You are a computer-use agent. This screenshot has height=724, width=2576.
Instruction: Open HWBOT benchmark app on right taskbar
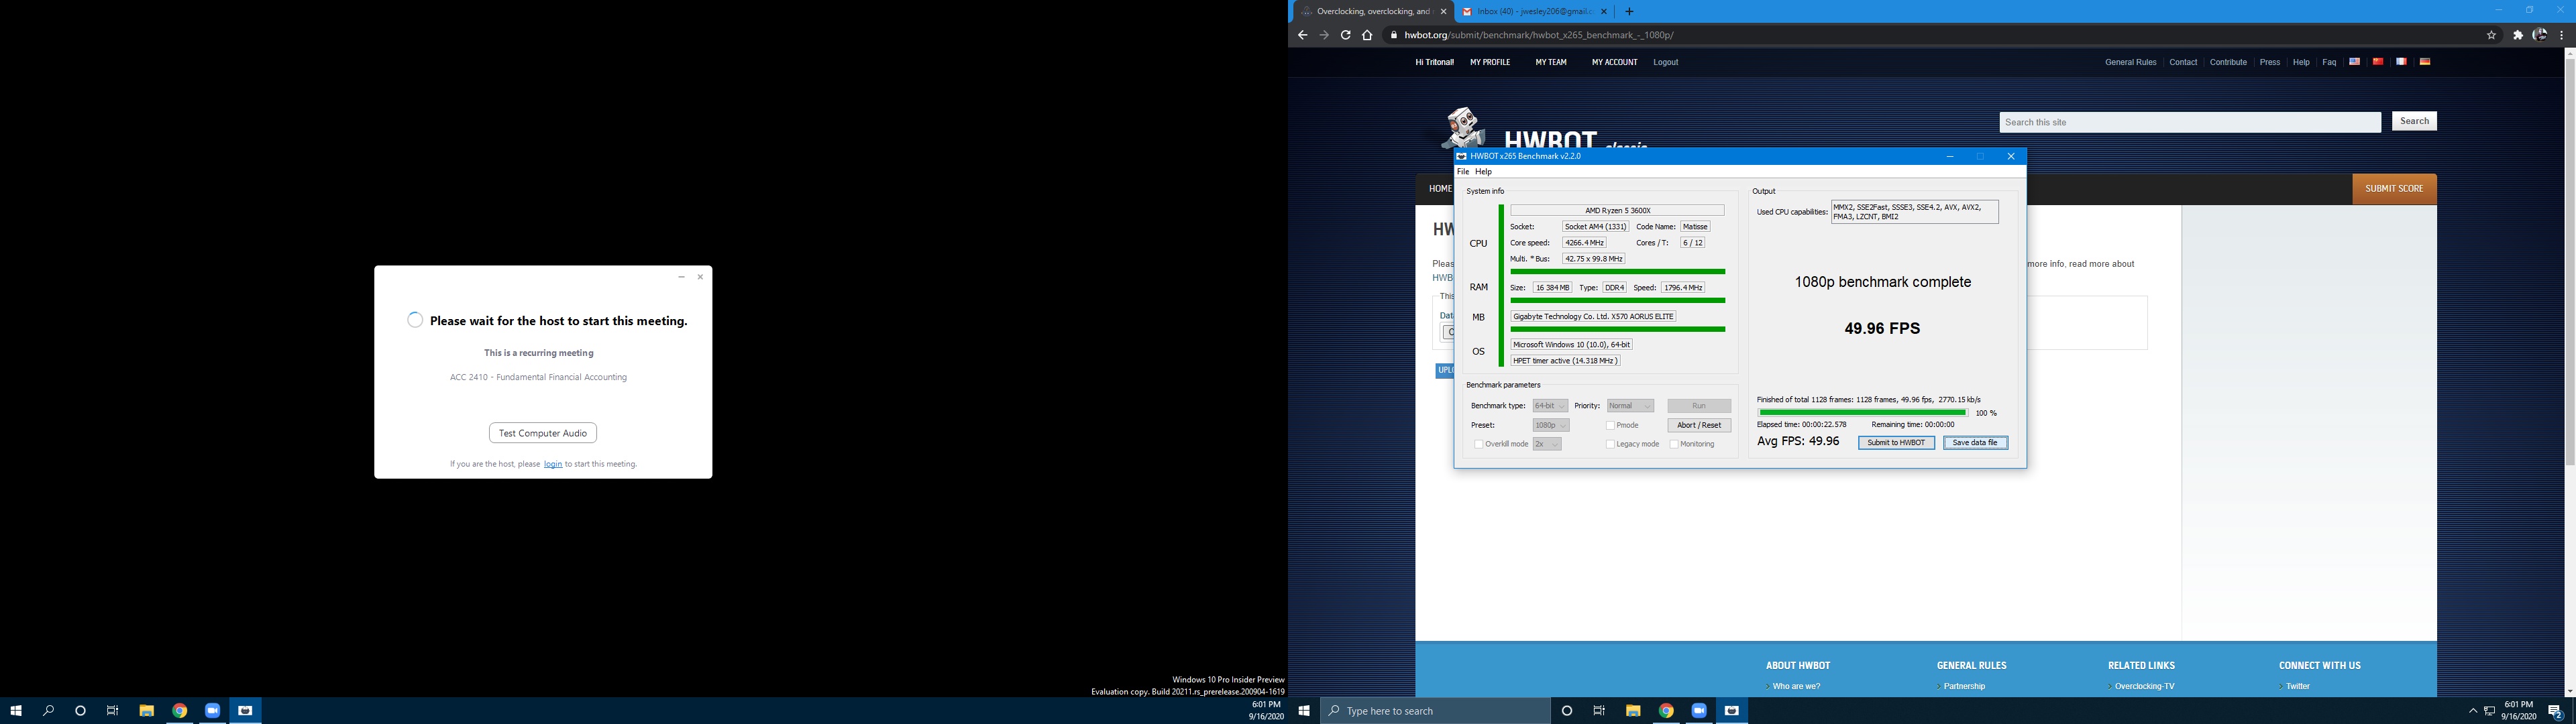1732,711
